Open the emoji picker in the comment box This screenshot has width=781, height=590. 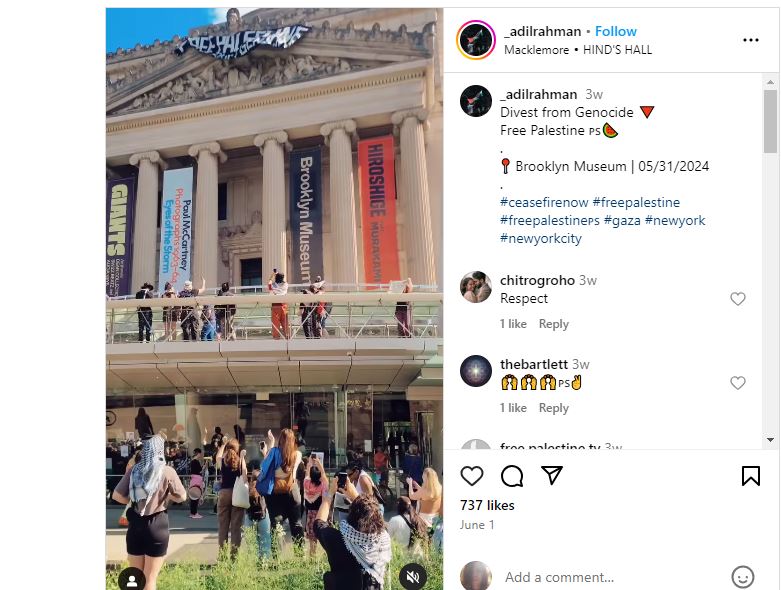tap(742, 577)
